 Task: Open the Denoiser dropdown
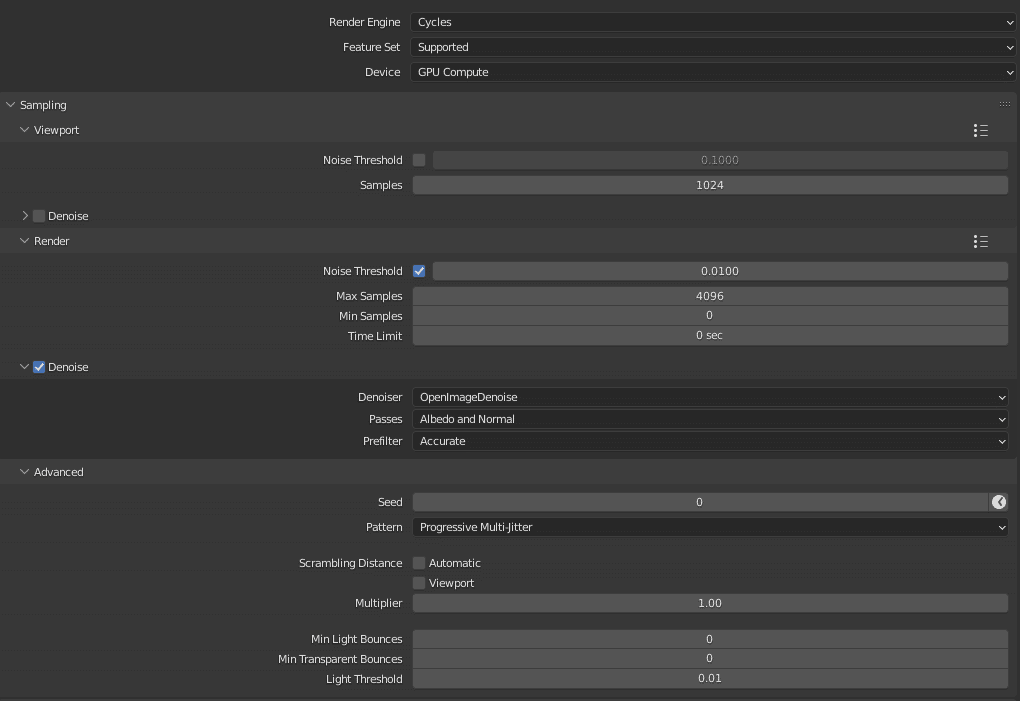coord(710,397)
